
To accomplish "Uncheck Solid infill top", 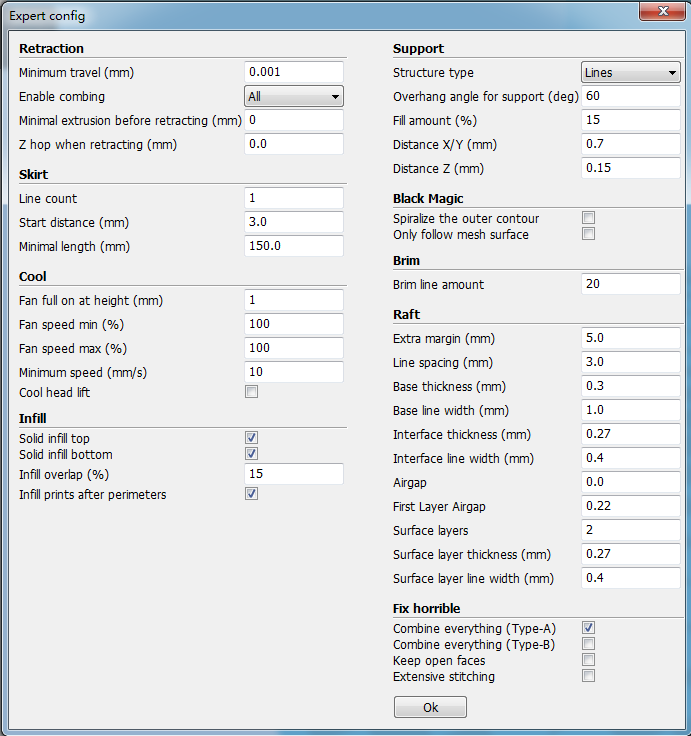I will click(252, 438).
